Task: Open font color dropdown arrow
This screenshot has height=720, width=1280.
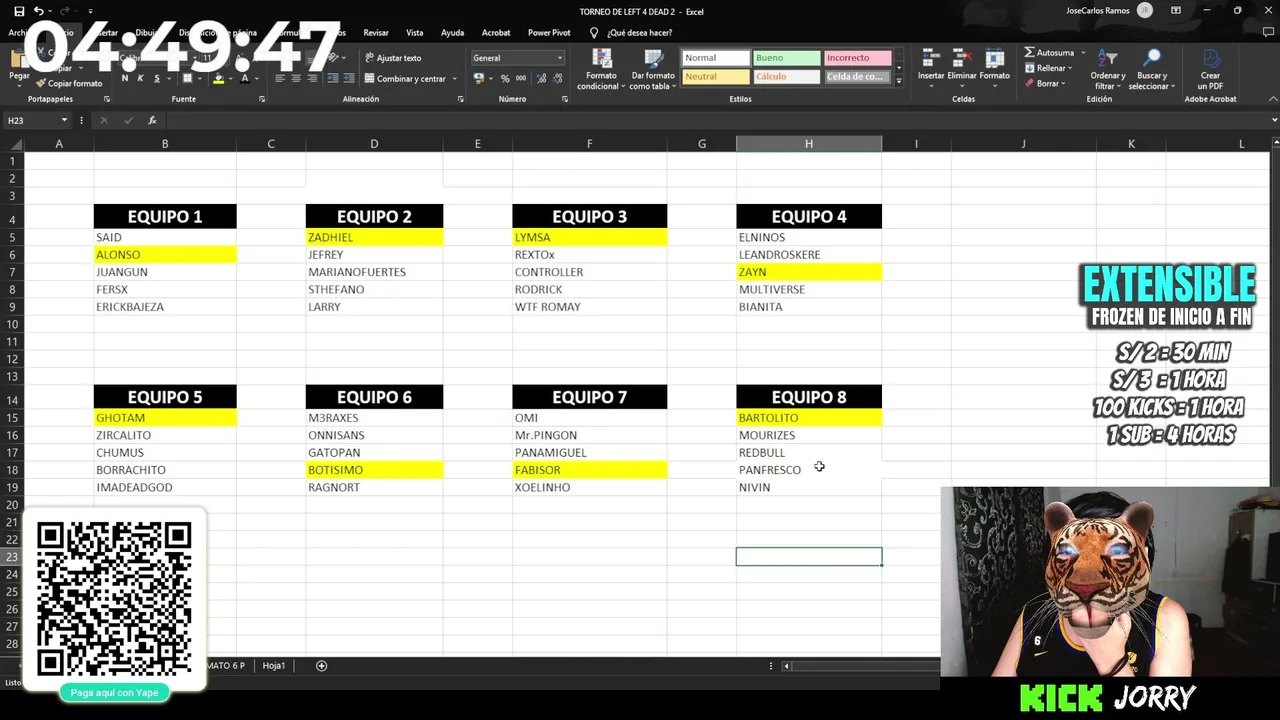Action: (x=256, y=79)
